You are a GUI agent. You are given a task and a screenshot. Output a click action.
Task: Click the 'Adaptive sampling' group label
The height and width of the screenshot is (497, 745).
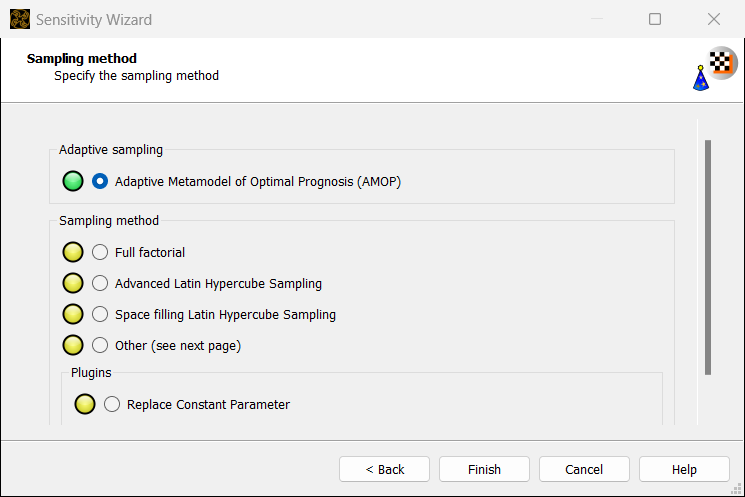click(111, 150)
